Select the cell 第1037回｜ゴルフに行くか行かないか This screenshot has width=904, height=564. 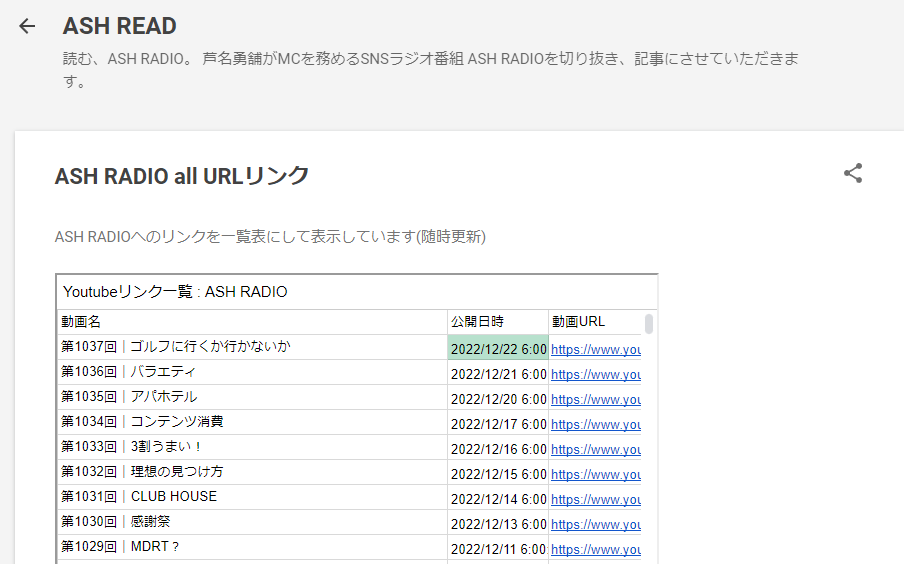click(253, 347)
